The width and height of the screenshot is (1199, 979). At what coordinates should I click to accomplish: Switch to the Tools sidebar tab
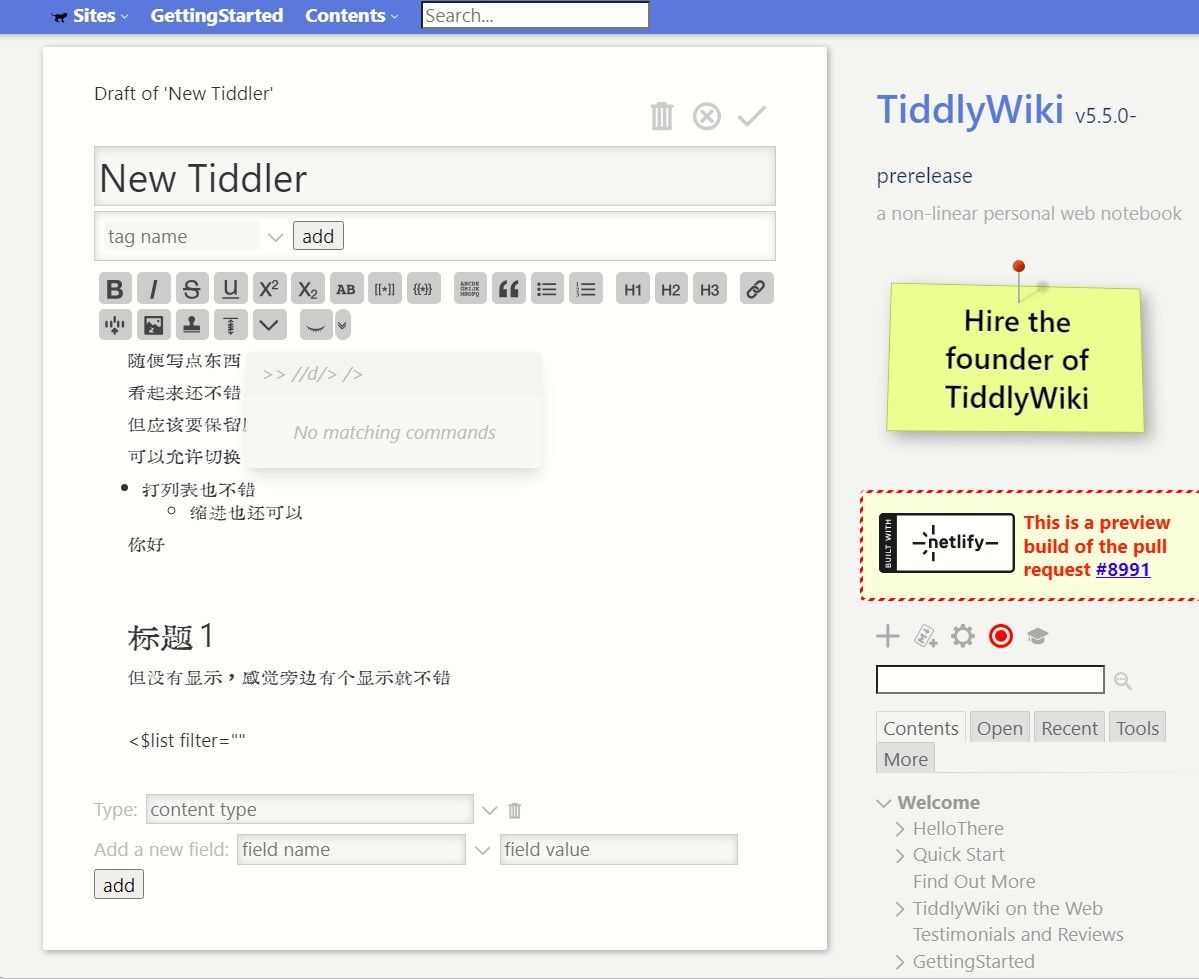tap(1137, 728)
